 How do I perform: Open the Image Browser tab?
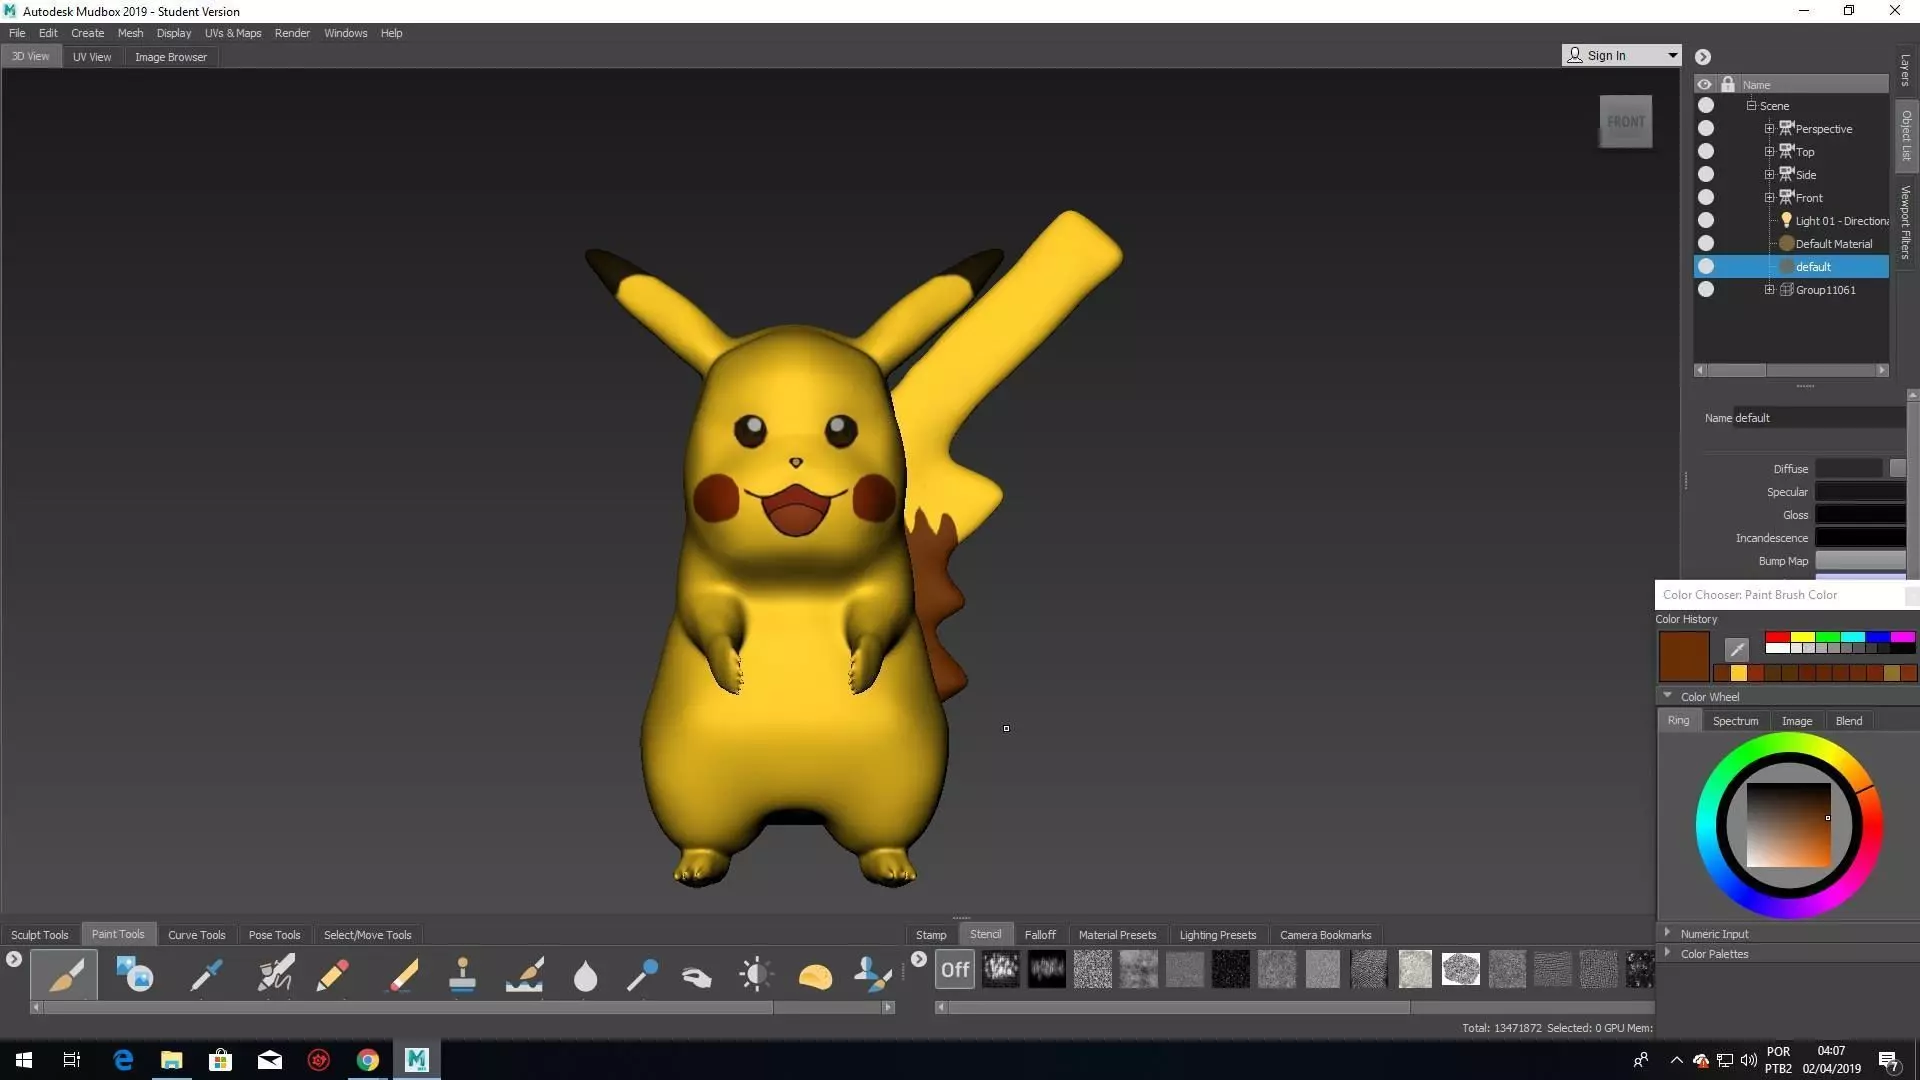click(x=171, y=57)
